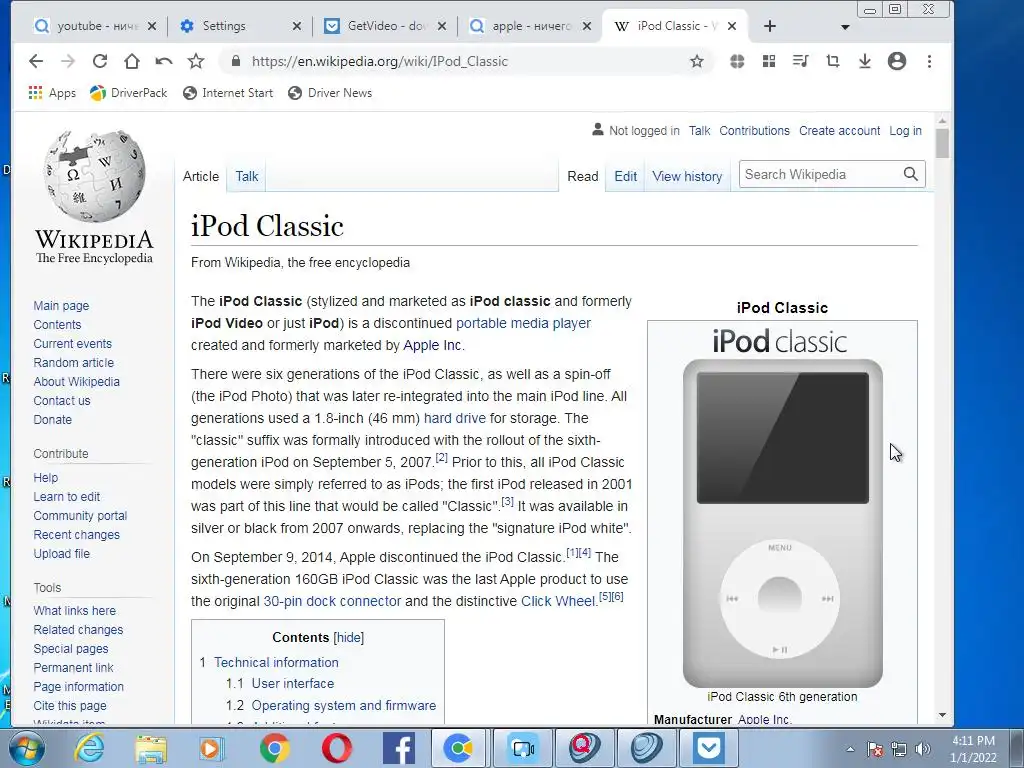Screen dimensions: 1024x768
Task: Bookmark page with star inside address bar
Action: click(697, 61)
